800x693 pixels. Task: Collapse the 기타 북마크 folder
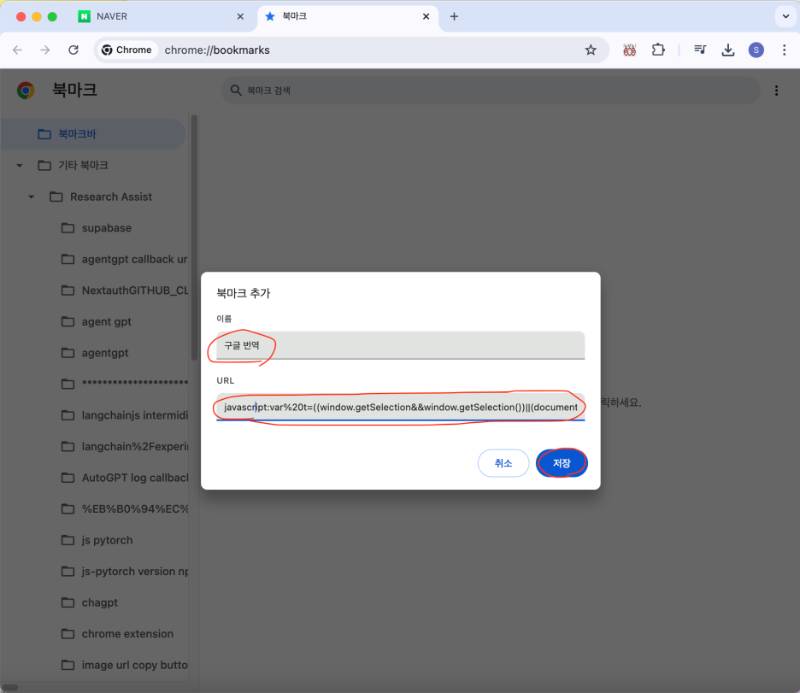[x=19, y=165]
